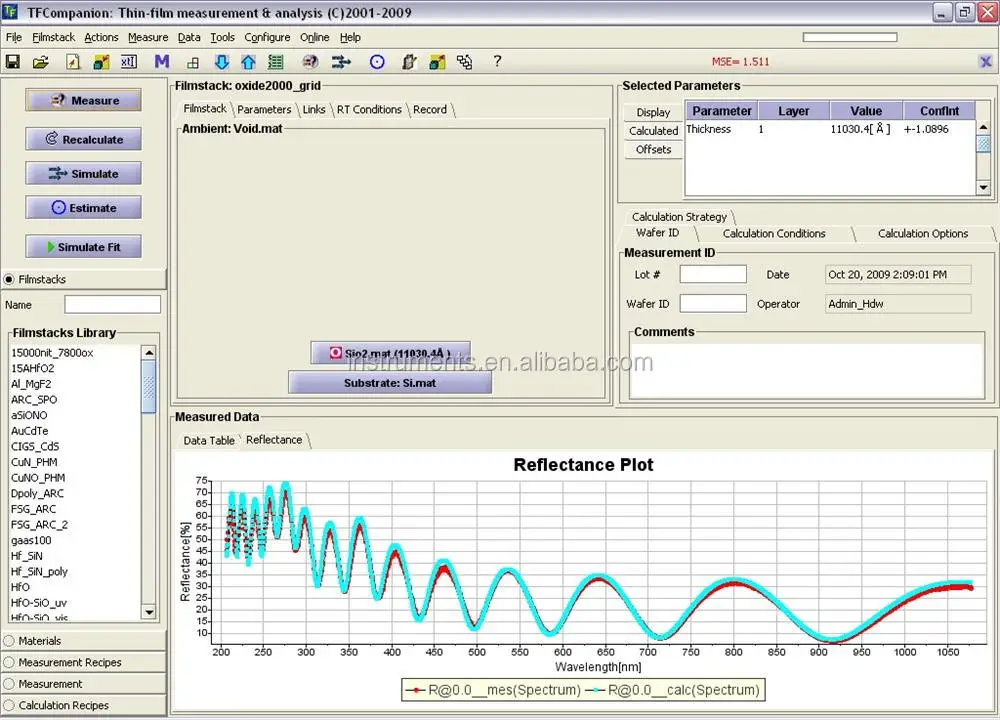The width and height of the screenshot is (1000, 720).
Task: Select the Measurement Recipes radio button
Action: (10, 662)
